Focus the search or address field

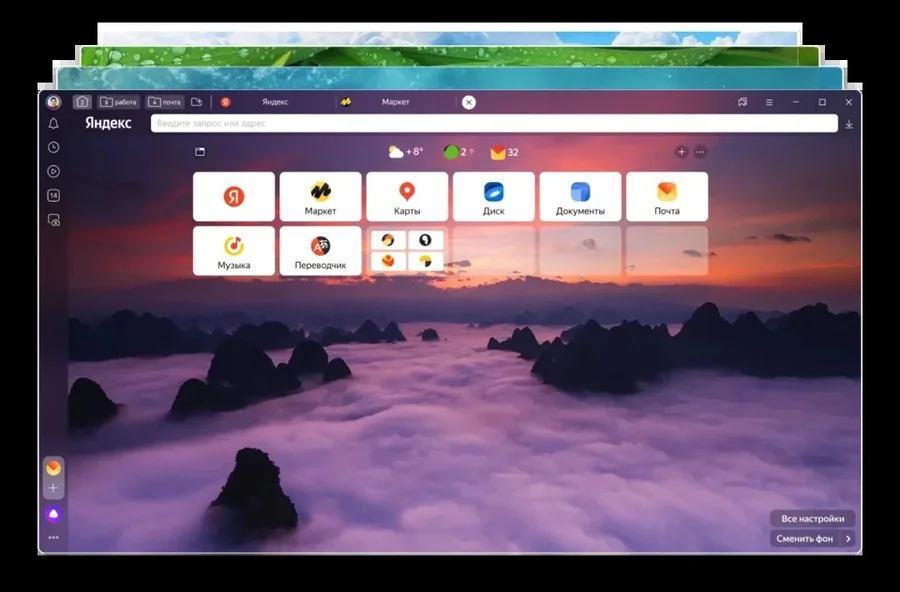coord(494,123)
